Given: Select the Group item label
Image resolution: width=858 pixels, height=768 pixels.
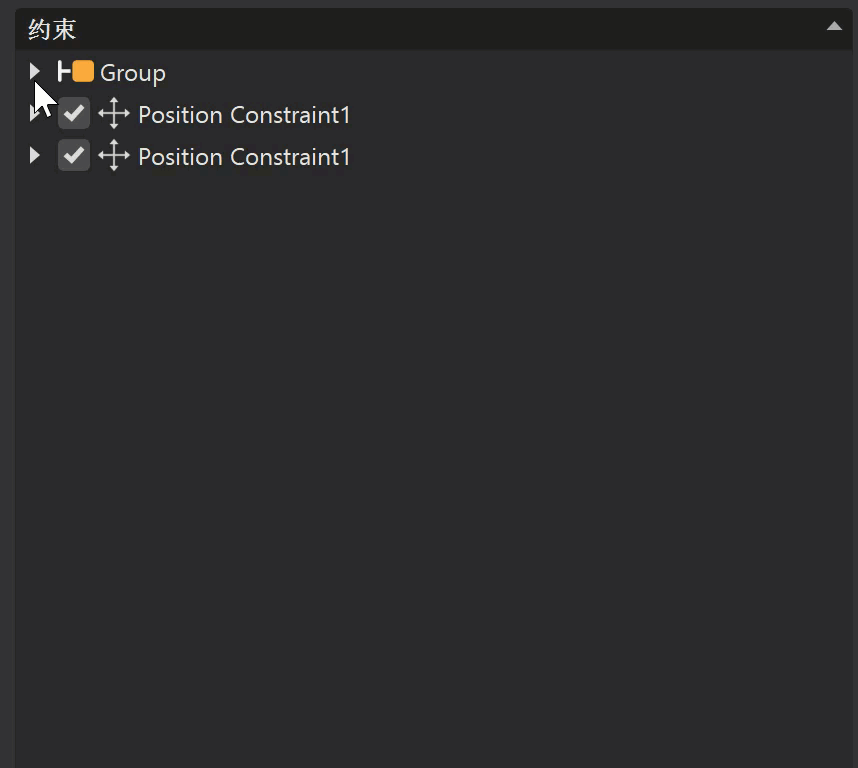Looking at the screenshot, I should [x=132, y=73].
